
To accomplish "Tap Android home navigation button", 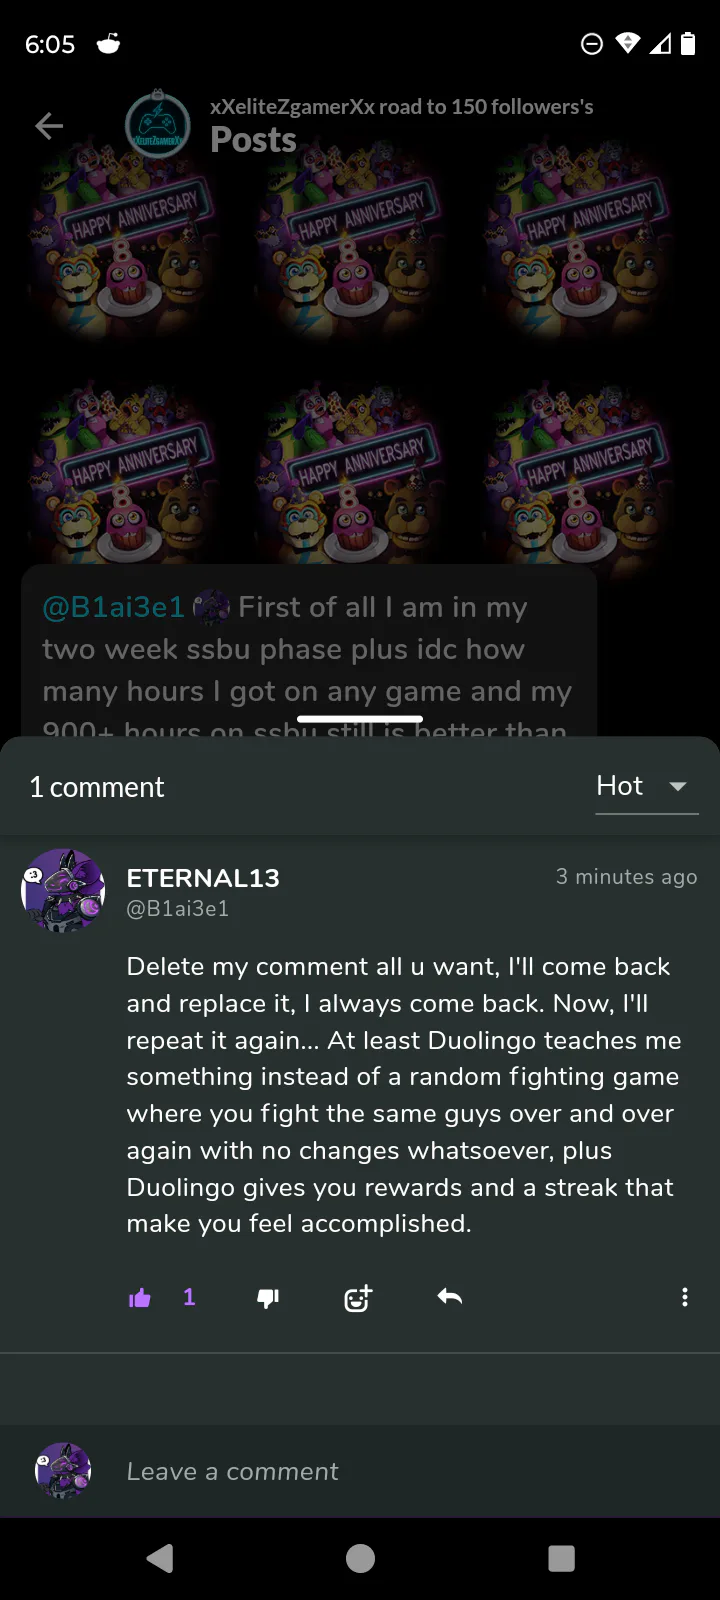I will click(360, 1558).
